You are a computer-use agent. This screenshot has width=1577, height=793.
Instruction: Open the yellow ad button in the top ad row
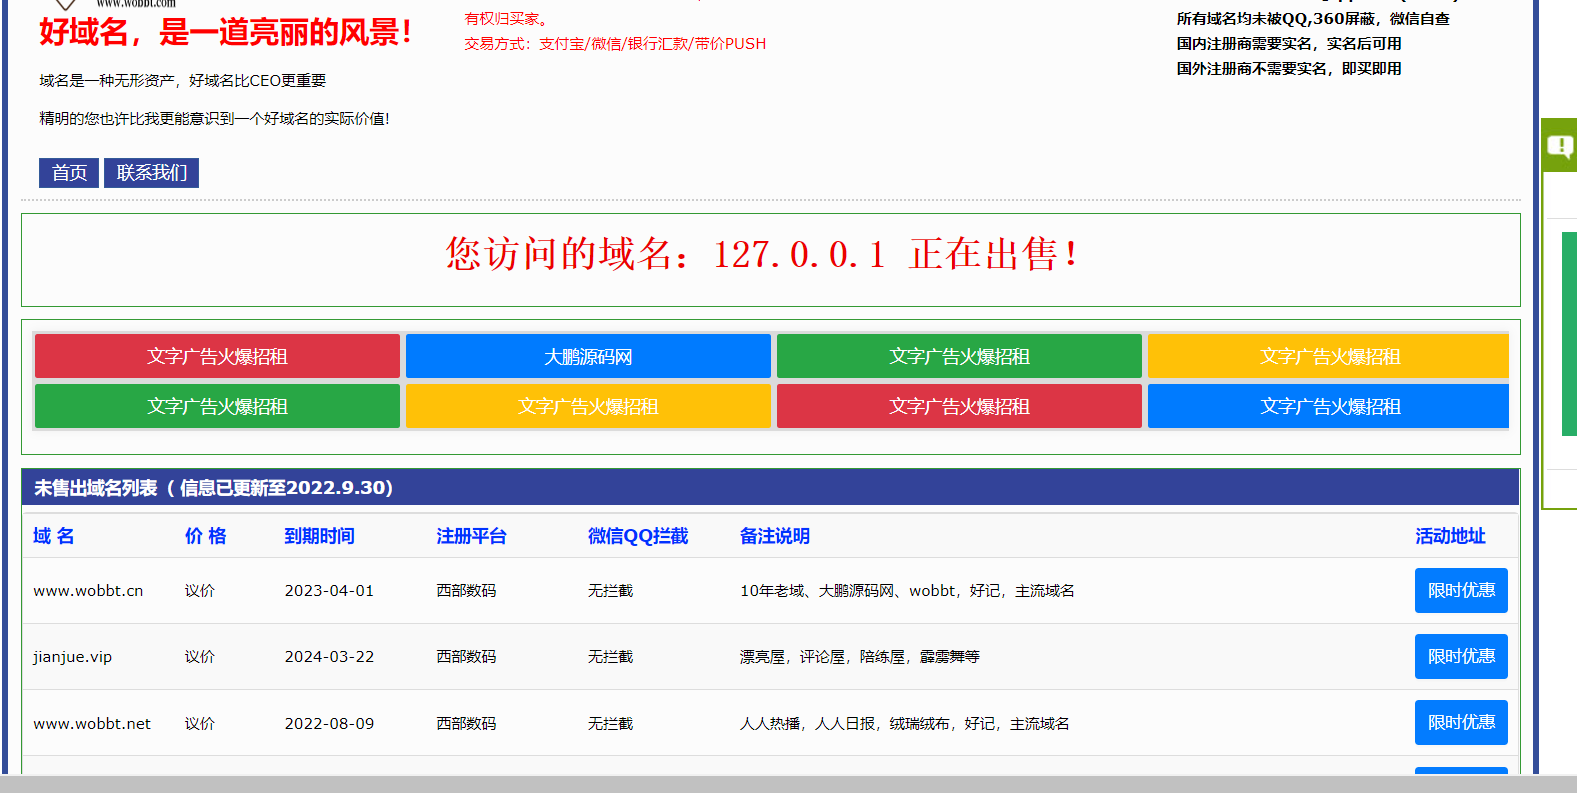point(1328,357)
